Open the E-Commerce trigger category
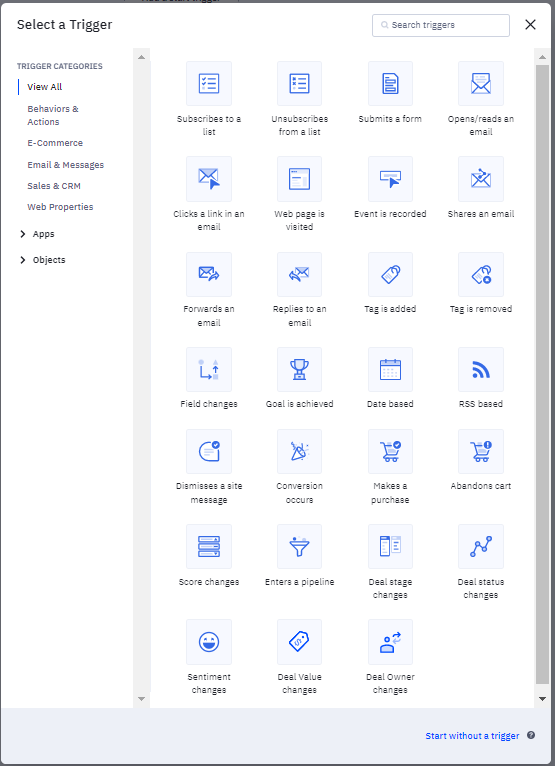 (x=55, y=143)
